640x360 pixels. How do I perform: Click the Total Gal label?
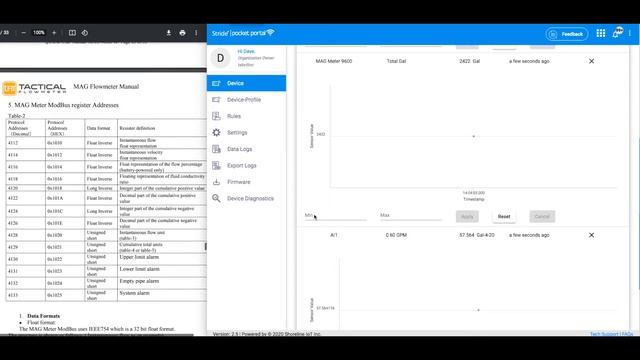[x=396, y=61]
